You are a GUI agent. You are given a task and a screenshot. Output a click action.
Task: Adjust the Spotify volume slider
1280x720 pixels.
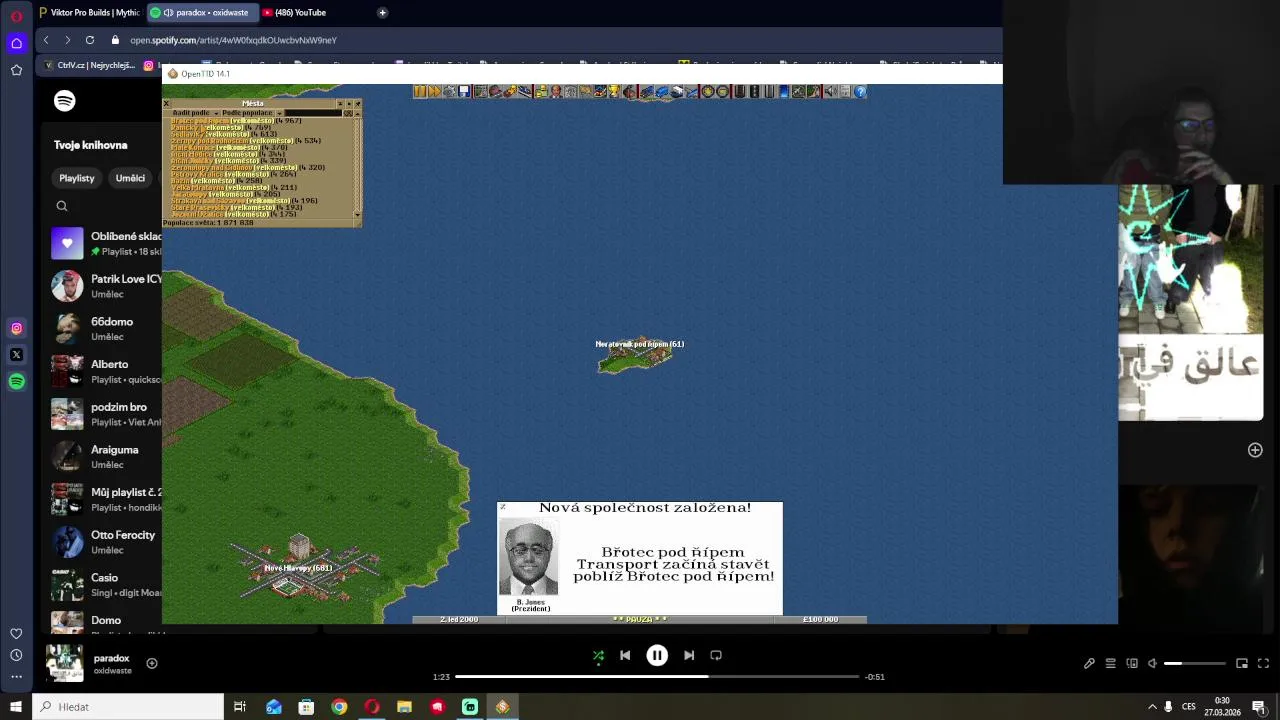coord(1195,663)
